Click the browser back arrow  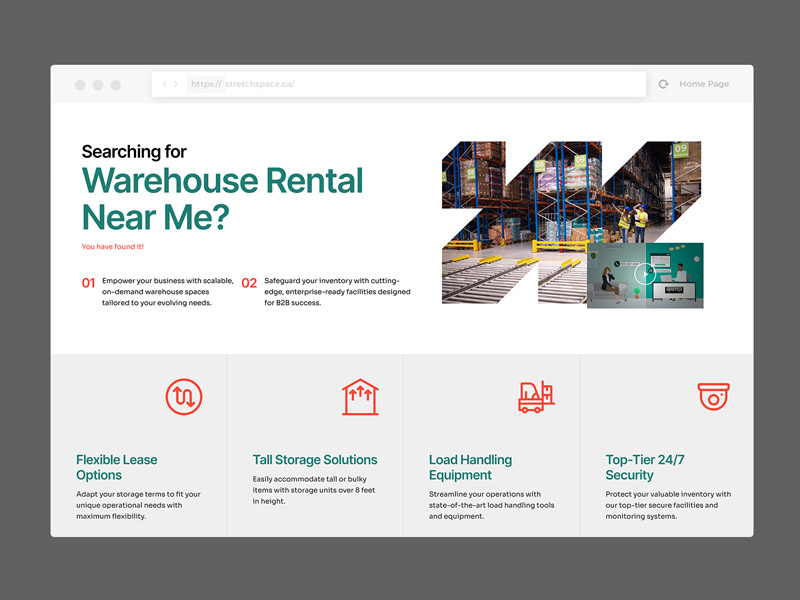pyautogui.click(x=165, y=84)
